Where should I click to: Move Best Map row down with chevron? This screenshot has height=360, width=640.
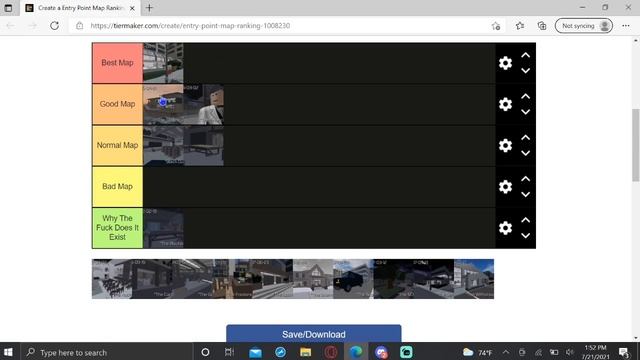pyautogui.click(x=526, y=71)
